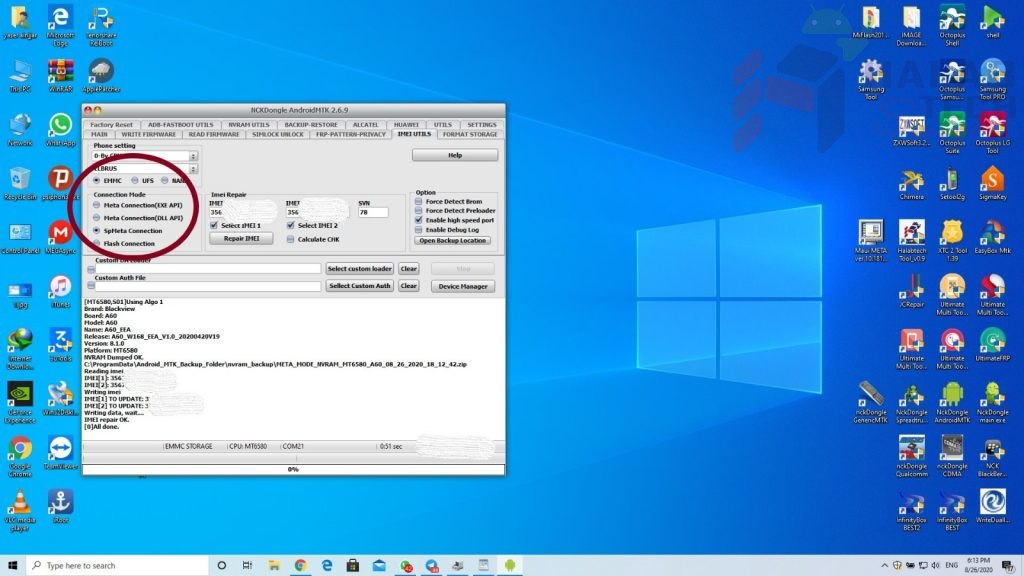The width and height of the screenshot is (1024, 576).
Task: Click the Repair IMEI button
Action: pos(241,239)
